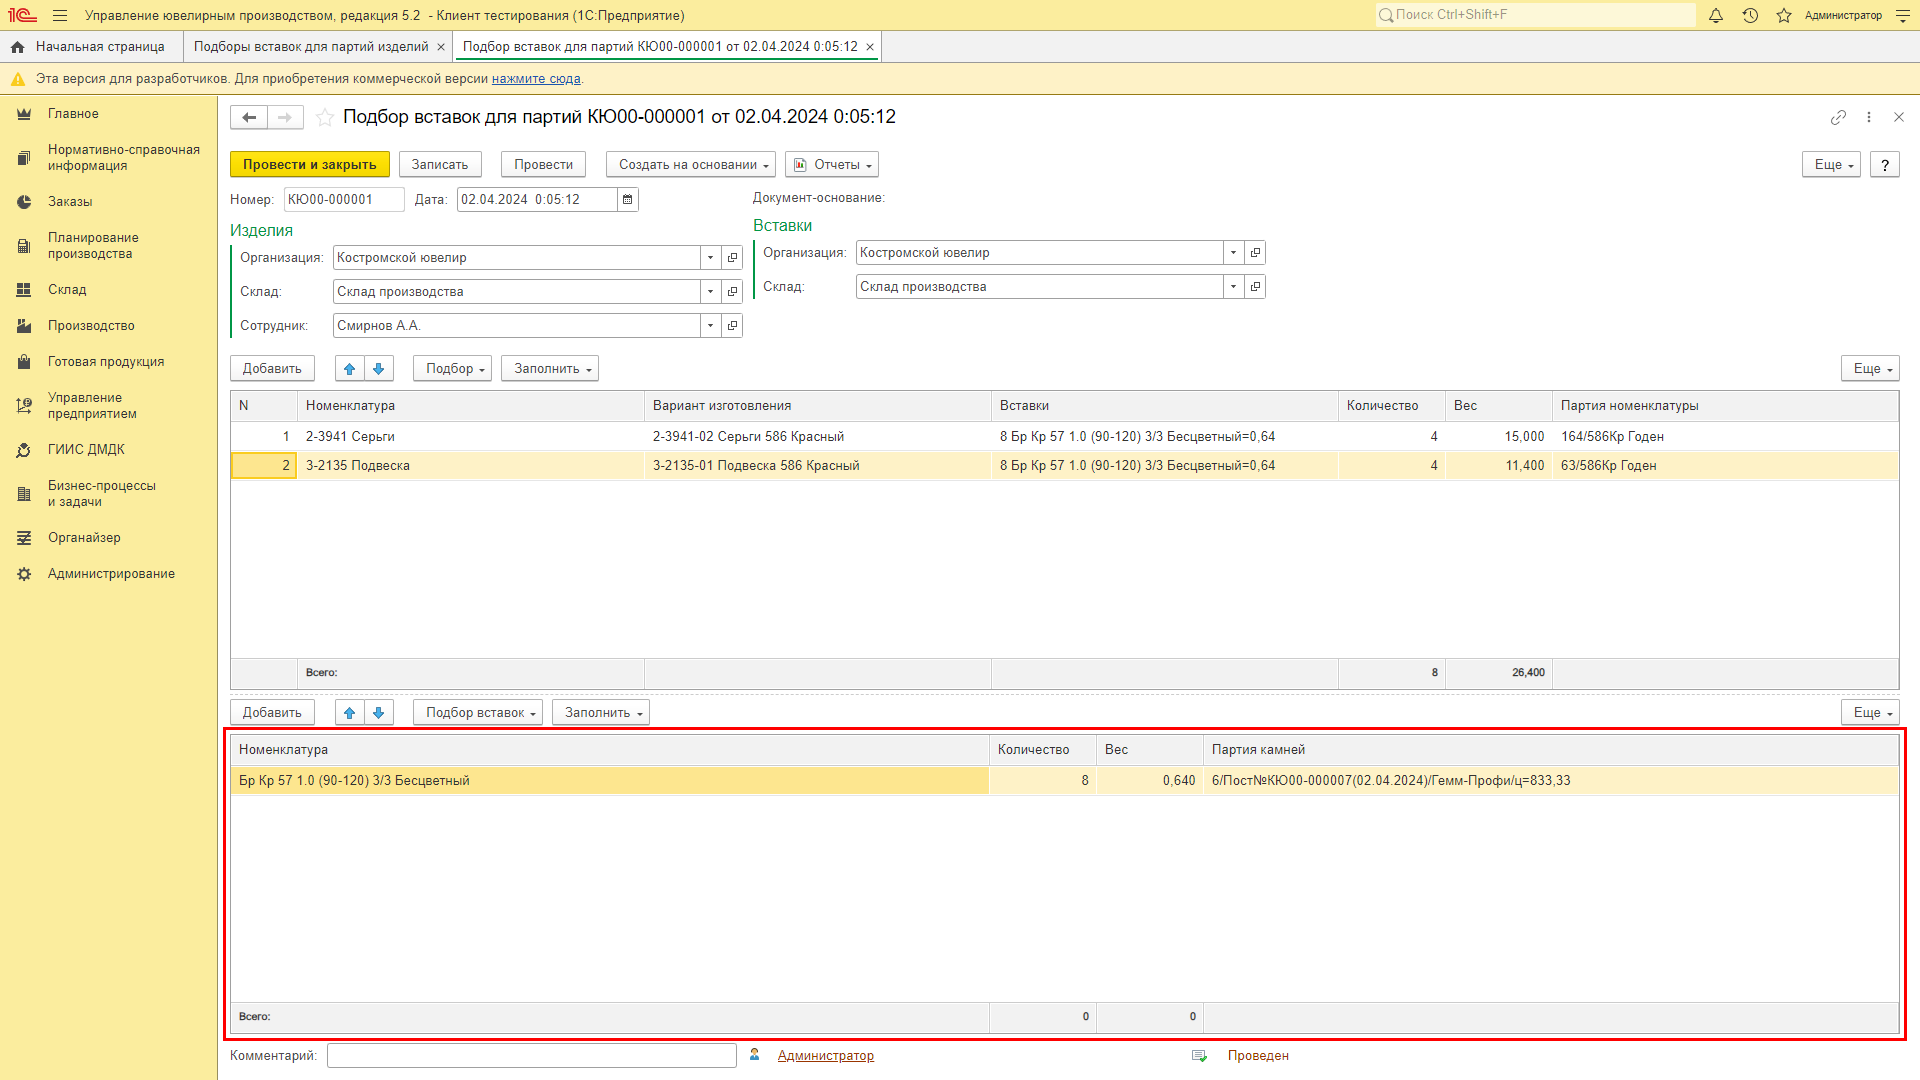
Task: Open Заполнить dropdown in products toolbar
Action: [x=550, y=369]
